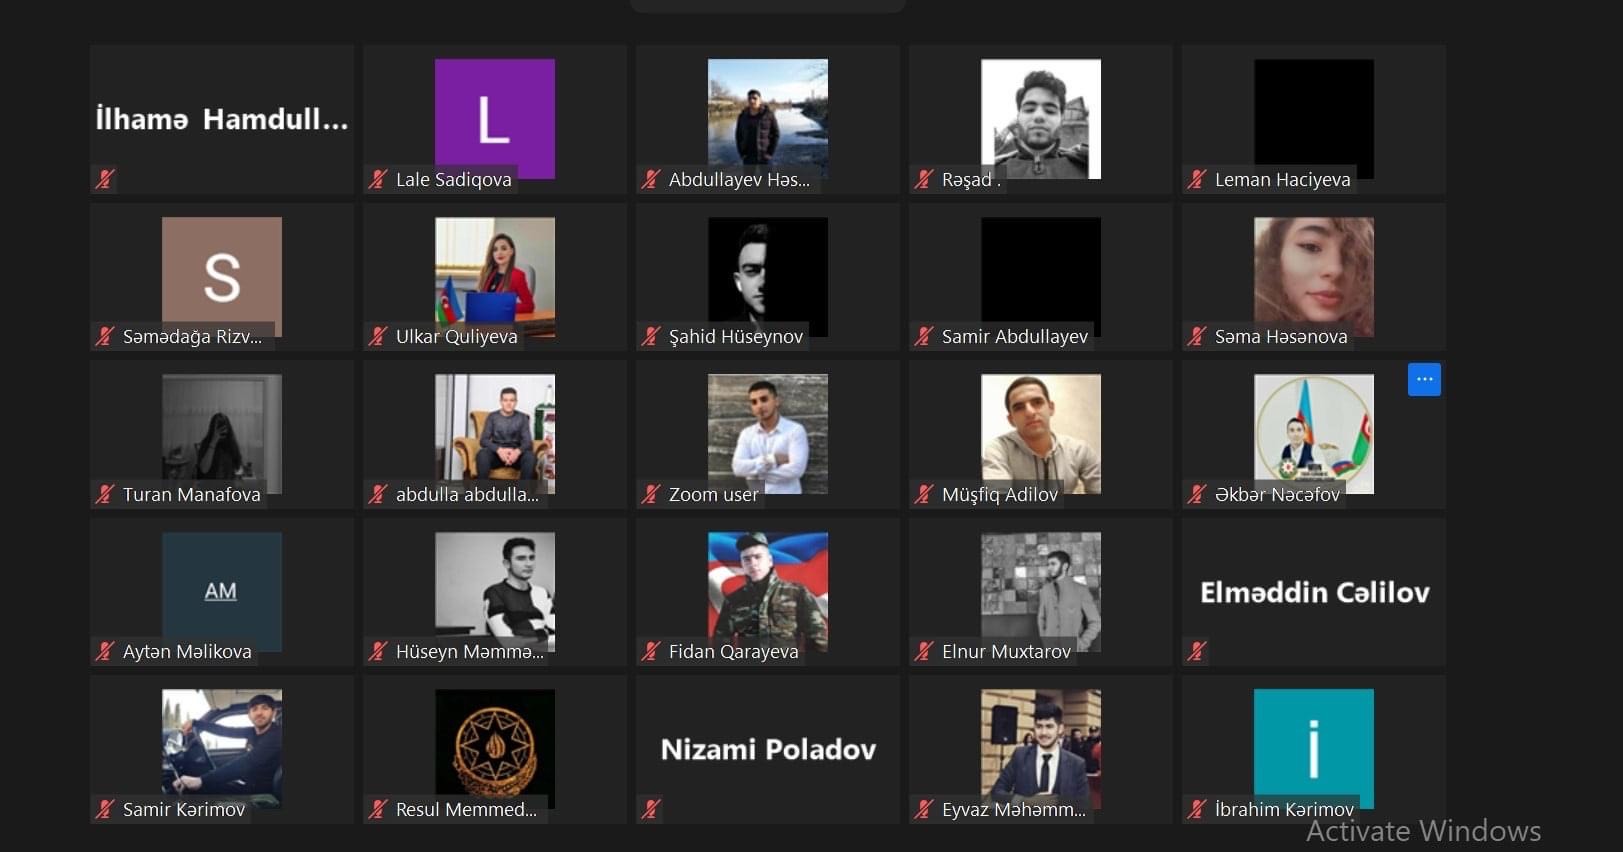Click the muted mic icon on Nizami Poladov's tile
This screenshot has height=852, width=1623.
pyautogui.click(x=651, y=809)
